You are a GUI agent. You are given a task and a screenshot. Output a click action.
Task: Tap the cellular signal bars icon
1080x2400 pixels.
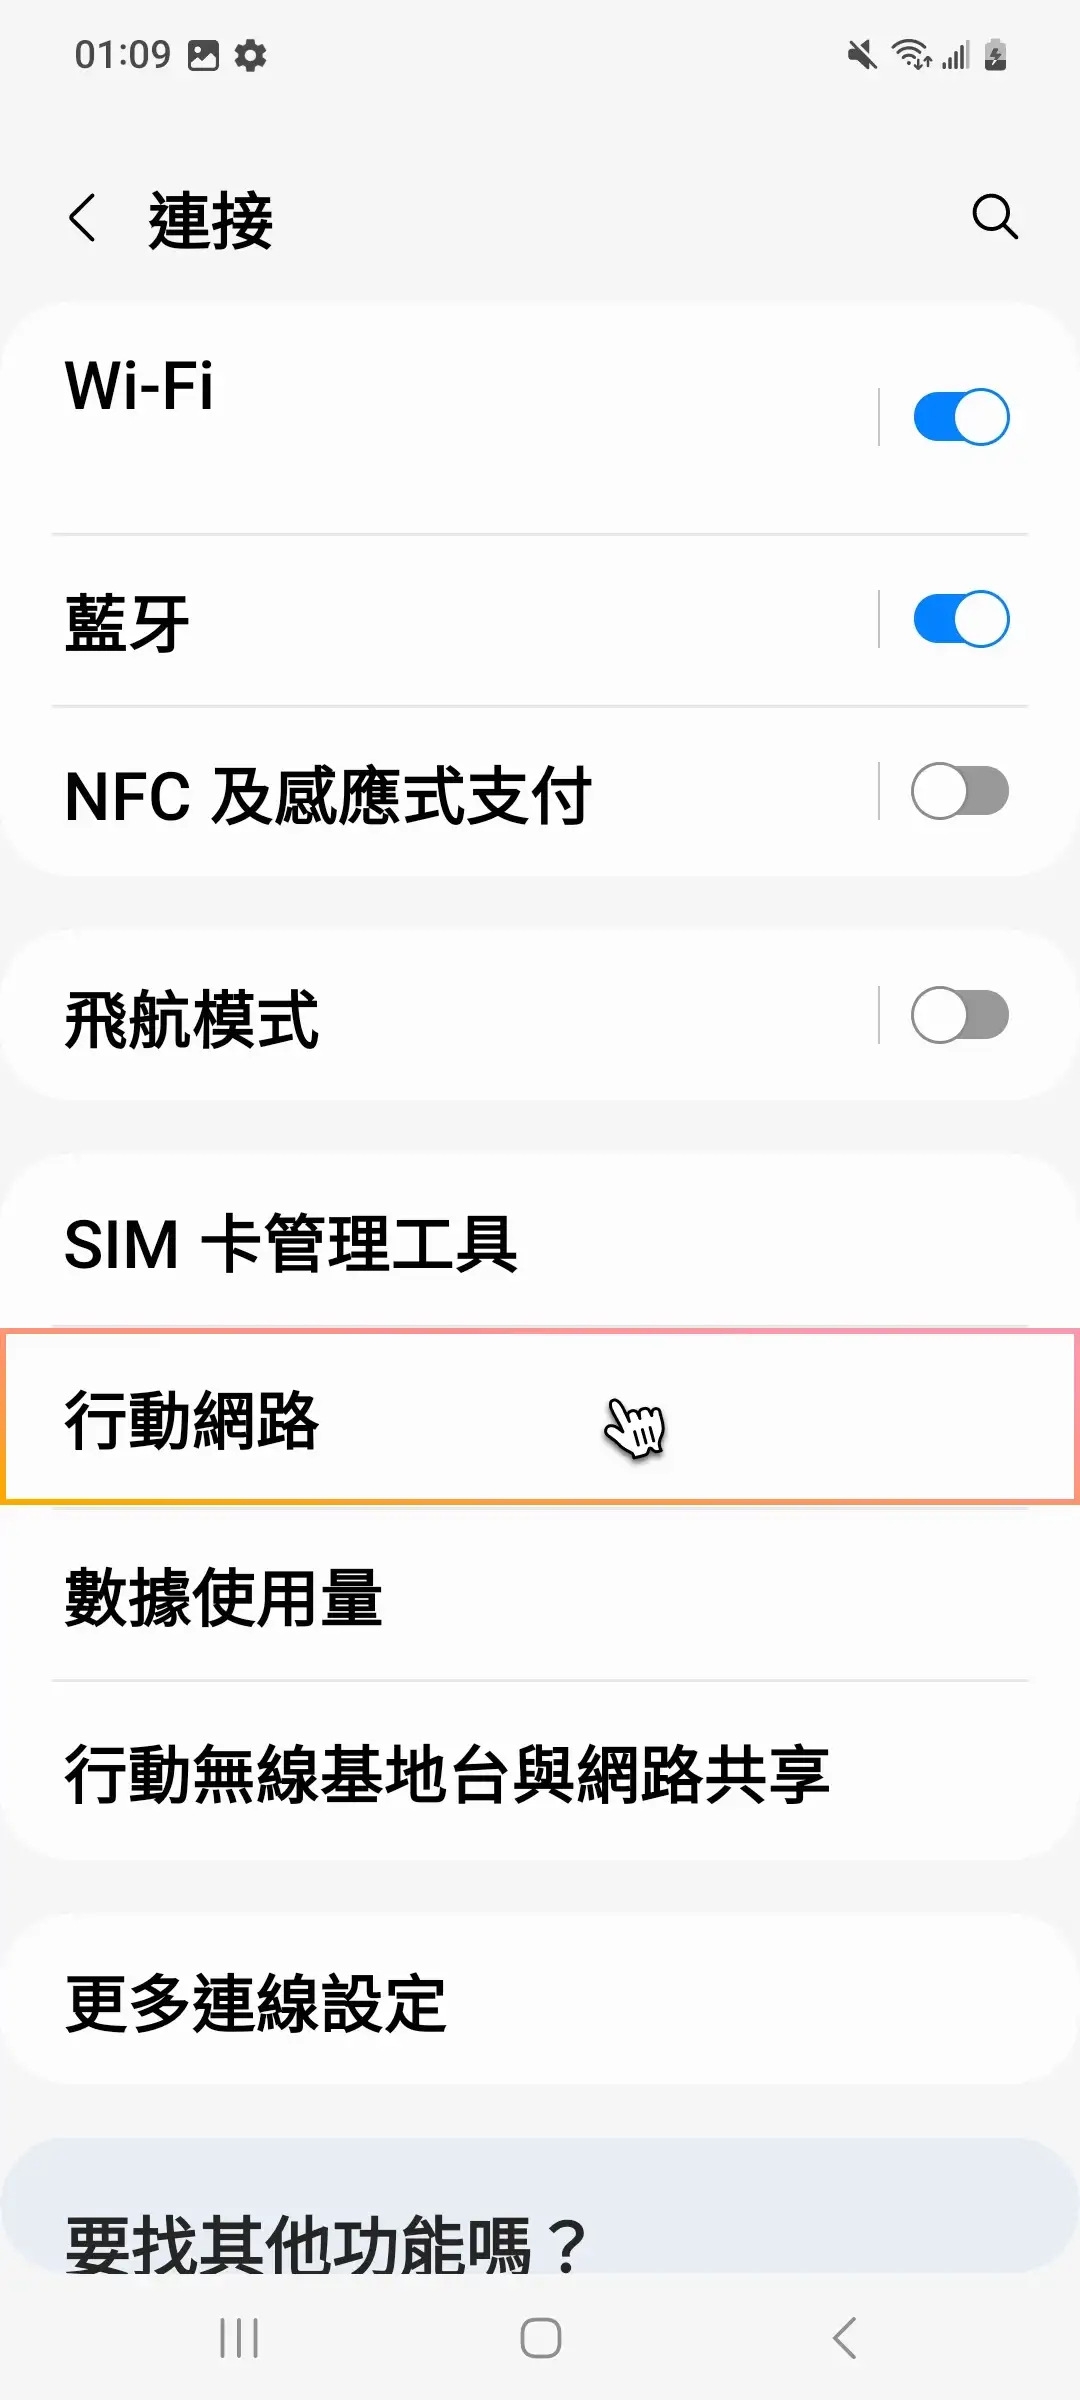pos(956,56)
